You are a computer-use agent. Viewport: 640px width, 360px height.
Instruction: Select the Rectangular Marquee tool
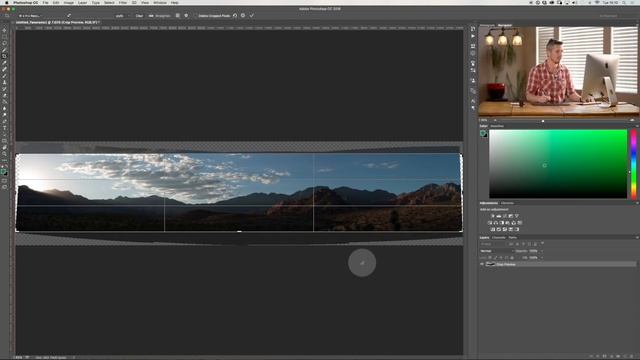click(4, 37)
